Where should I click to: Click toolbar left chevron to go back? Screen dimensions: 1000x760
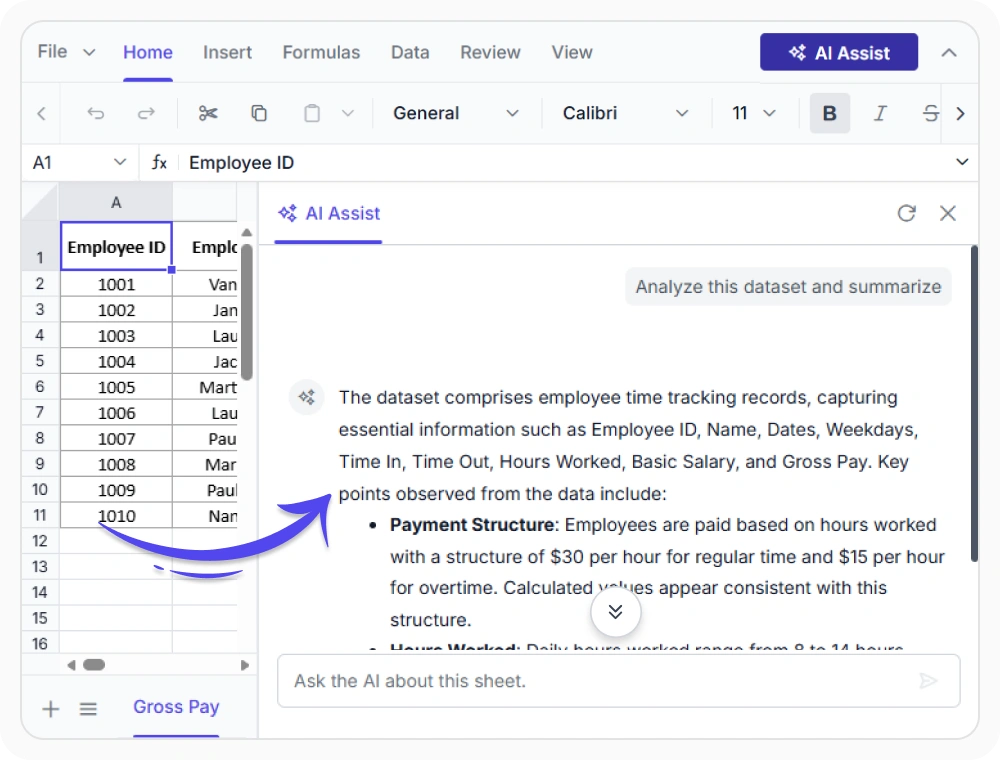pos(41,113)
